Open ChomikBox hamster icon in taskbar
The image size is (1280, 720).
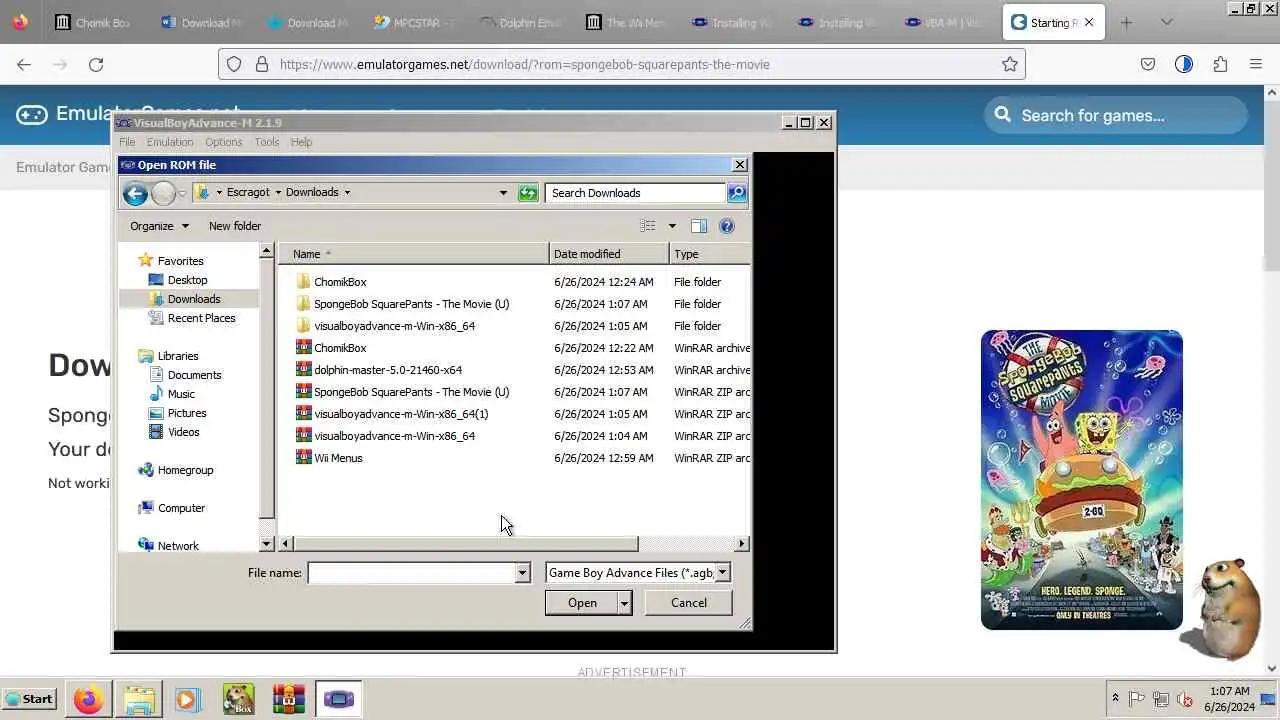(238, 699)
